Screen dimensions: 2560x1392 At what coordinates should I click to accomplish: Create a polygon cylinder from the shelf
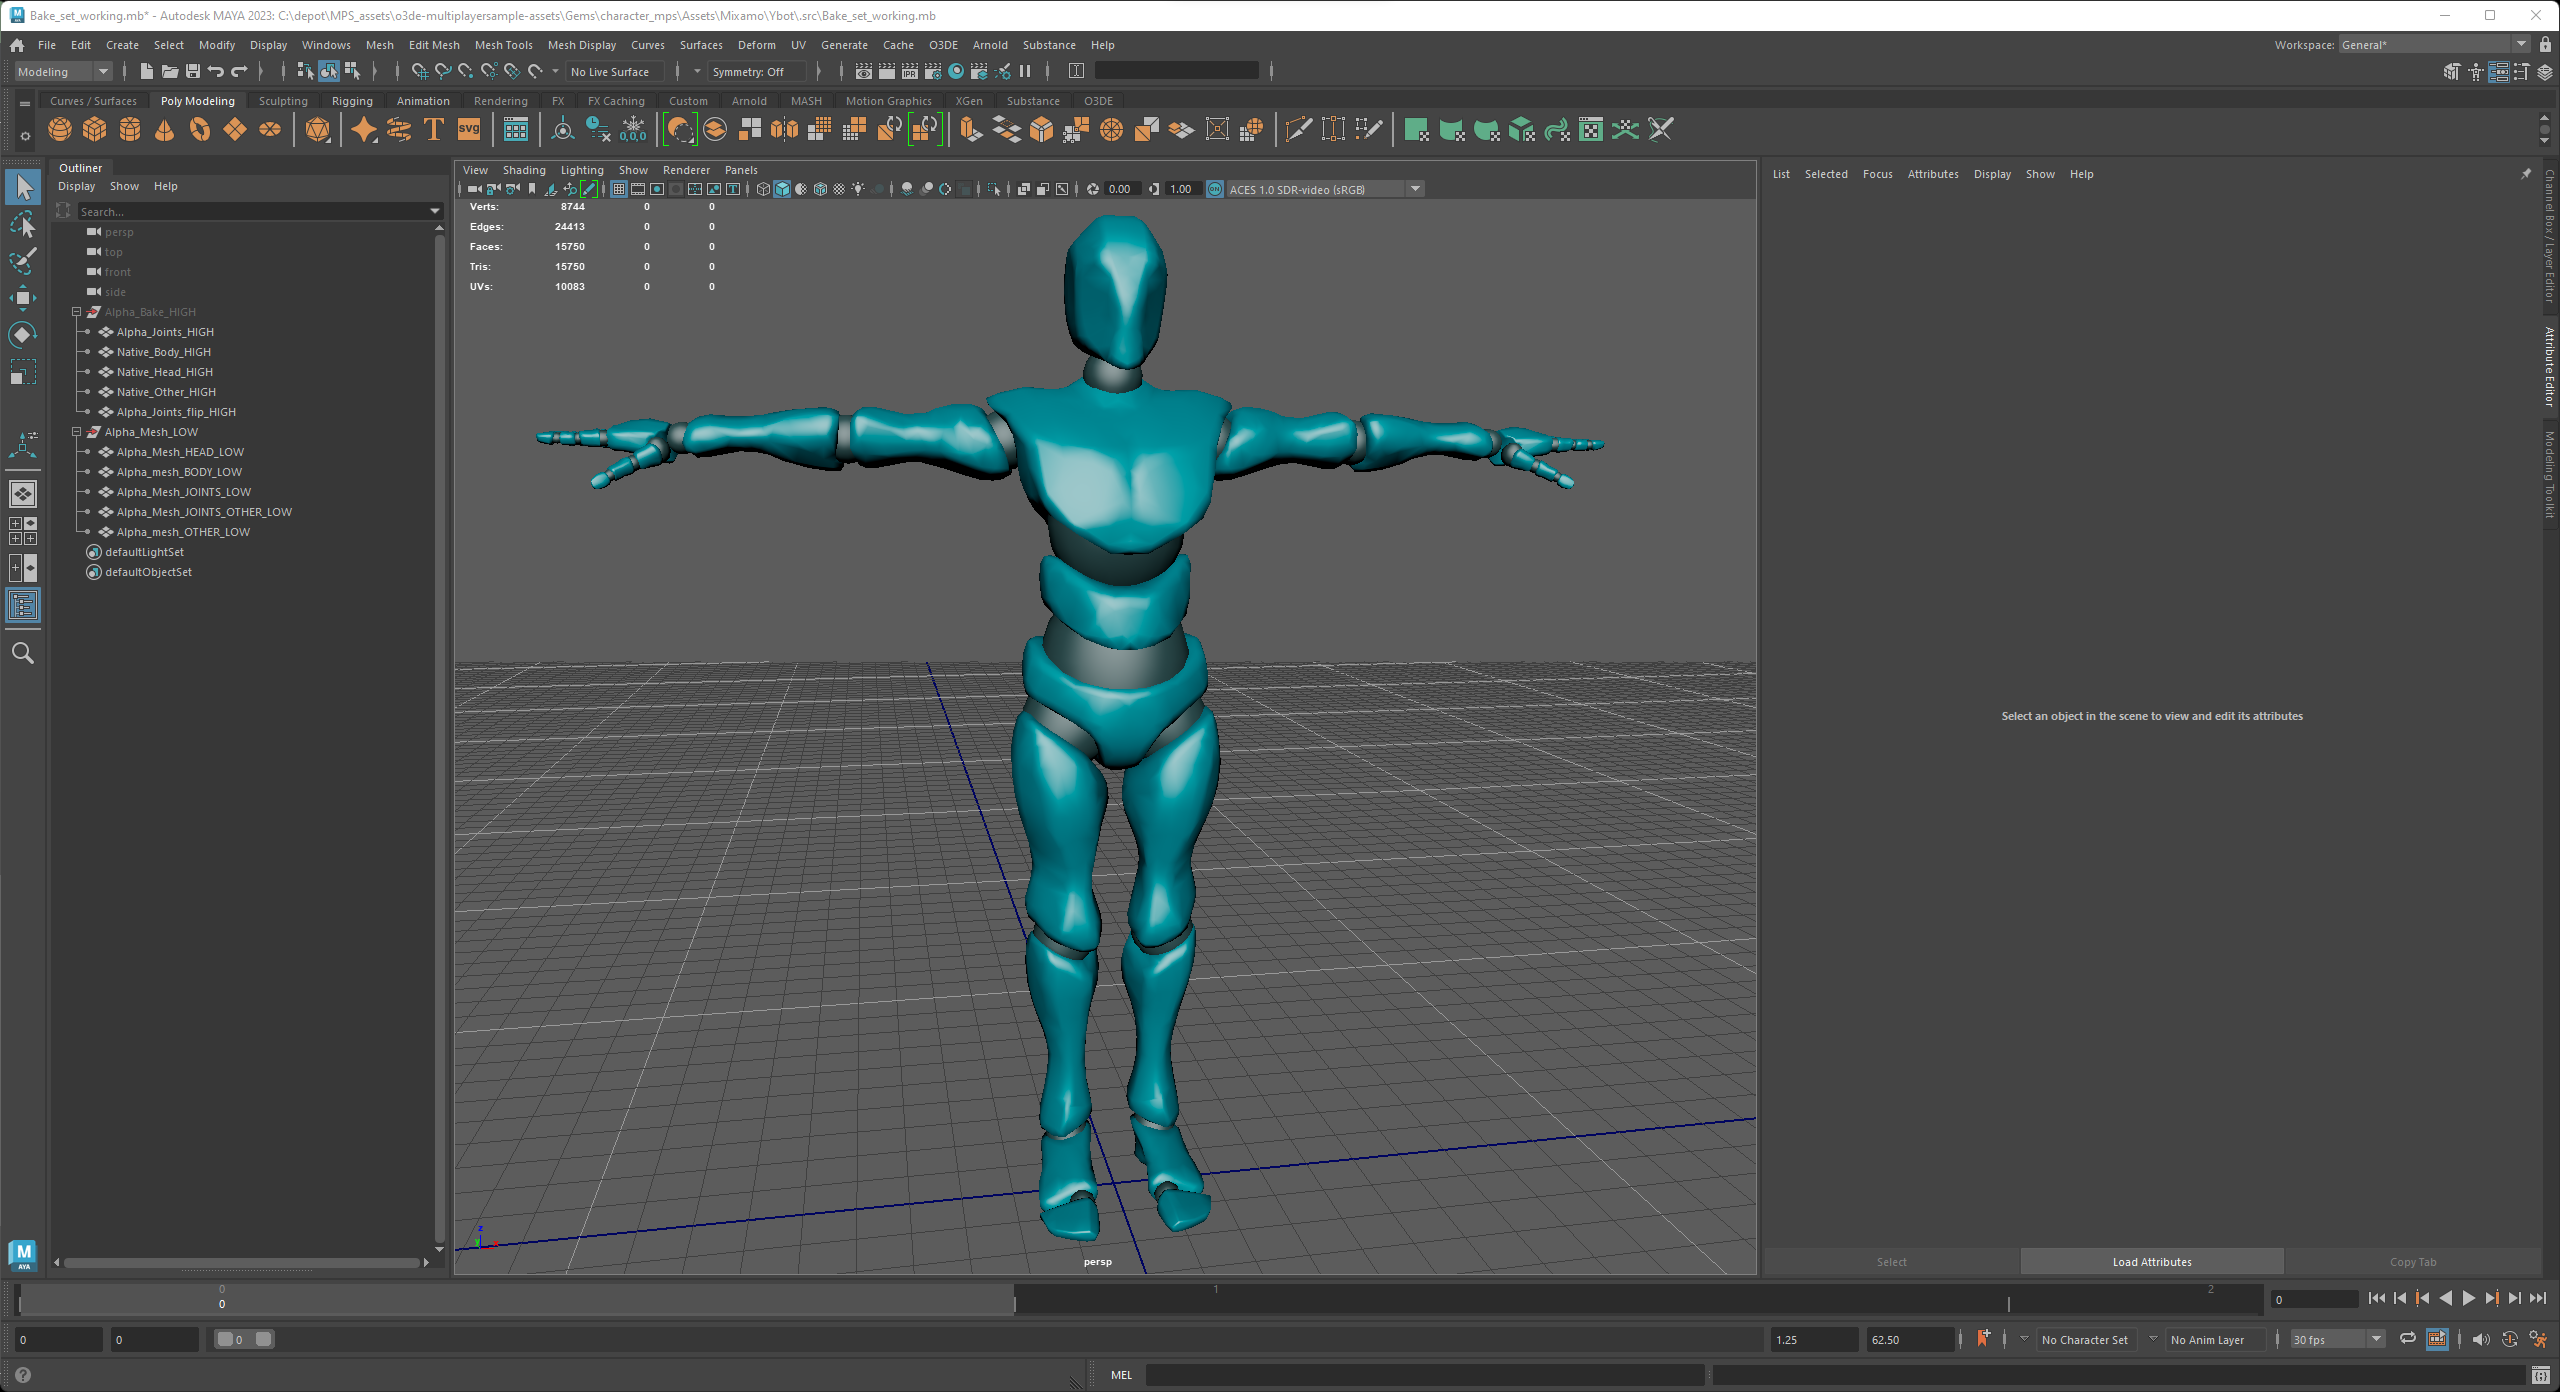pos(130,130)
